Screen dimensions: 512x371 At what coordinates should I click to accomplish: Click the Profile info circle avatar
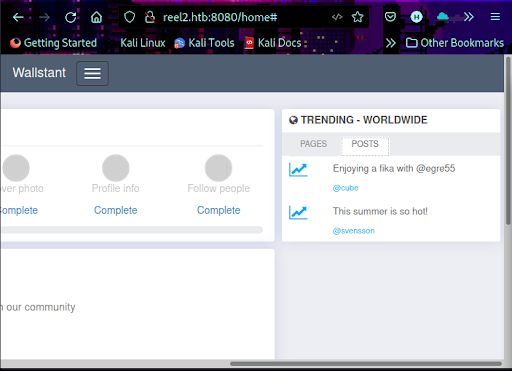click(116, 168)
